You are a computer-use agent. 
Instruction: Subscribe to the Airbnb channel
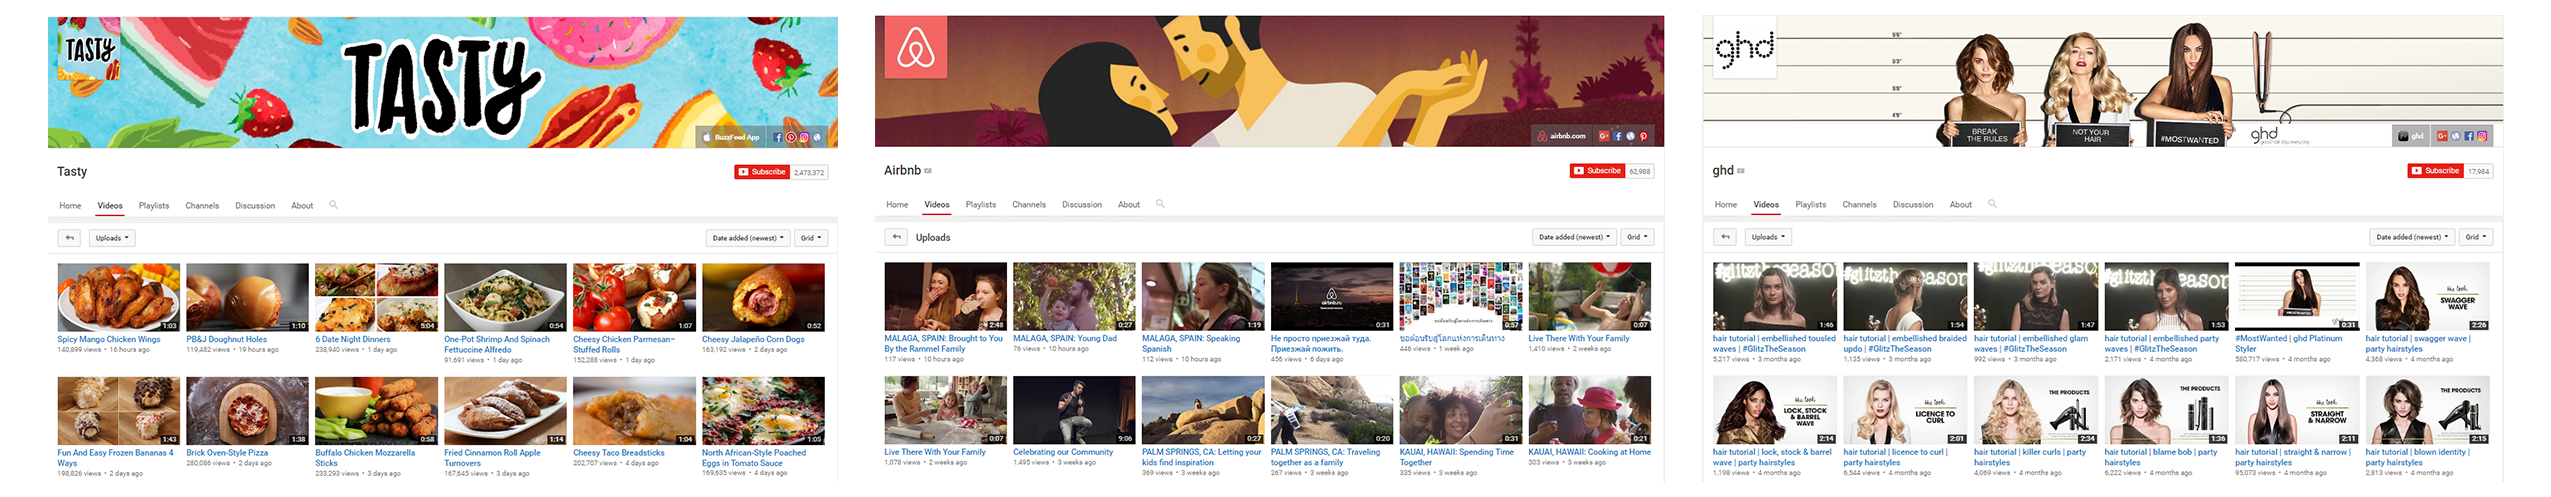1598,171
